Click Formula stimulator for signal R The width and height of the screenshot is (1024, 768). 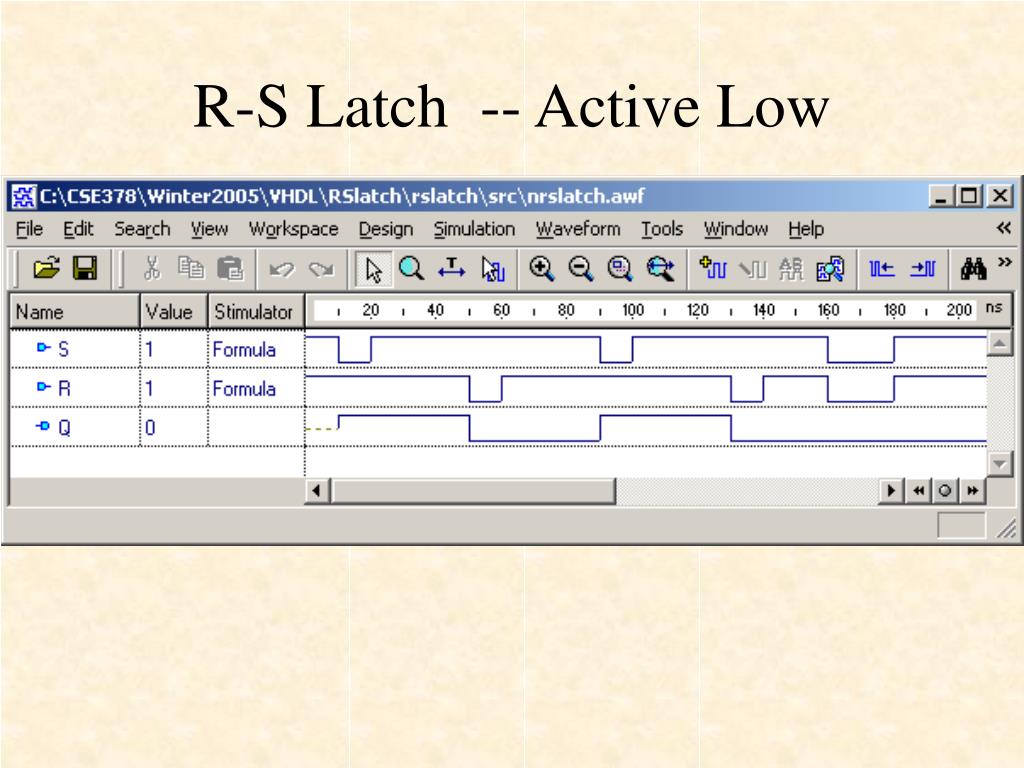point(244,389)
